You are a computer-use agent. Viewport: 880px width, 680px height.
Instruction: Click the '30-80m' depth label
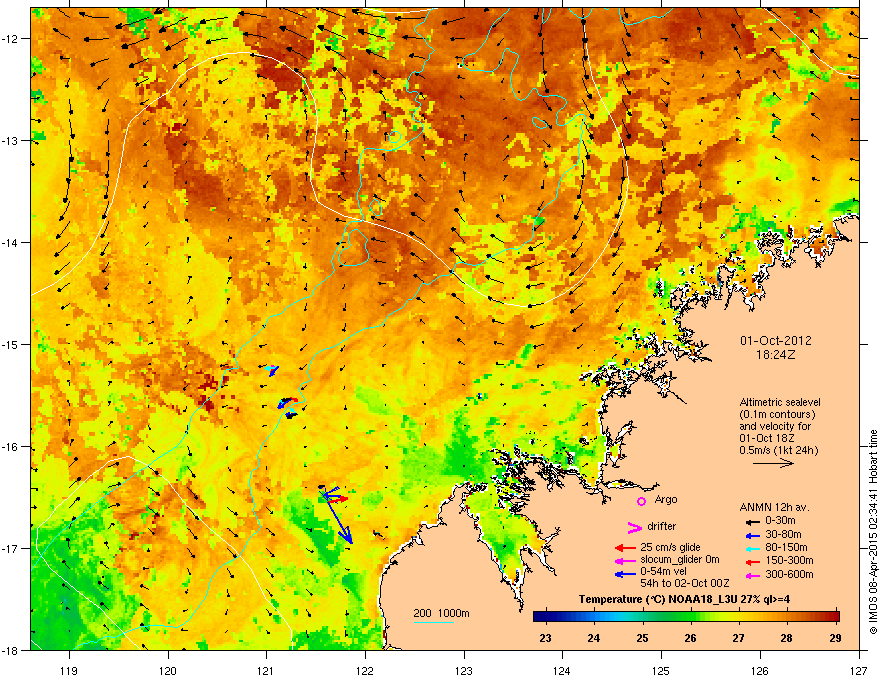(783, 535)
